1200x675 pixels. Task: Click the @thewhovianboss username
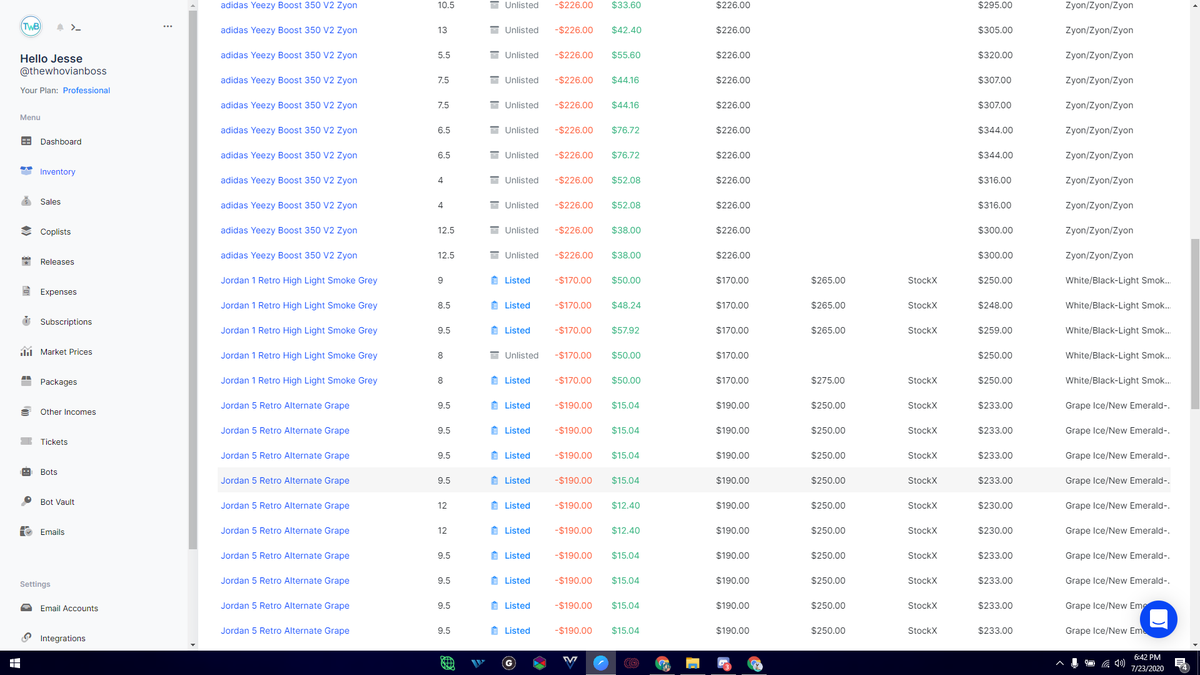point(65,73)
